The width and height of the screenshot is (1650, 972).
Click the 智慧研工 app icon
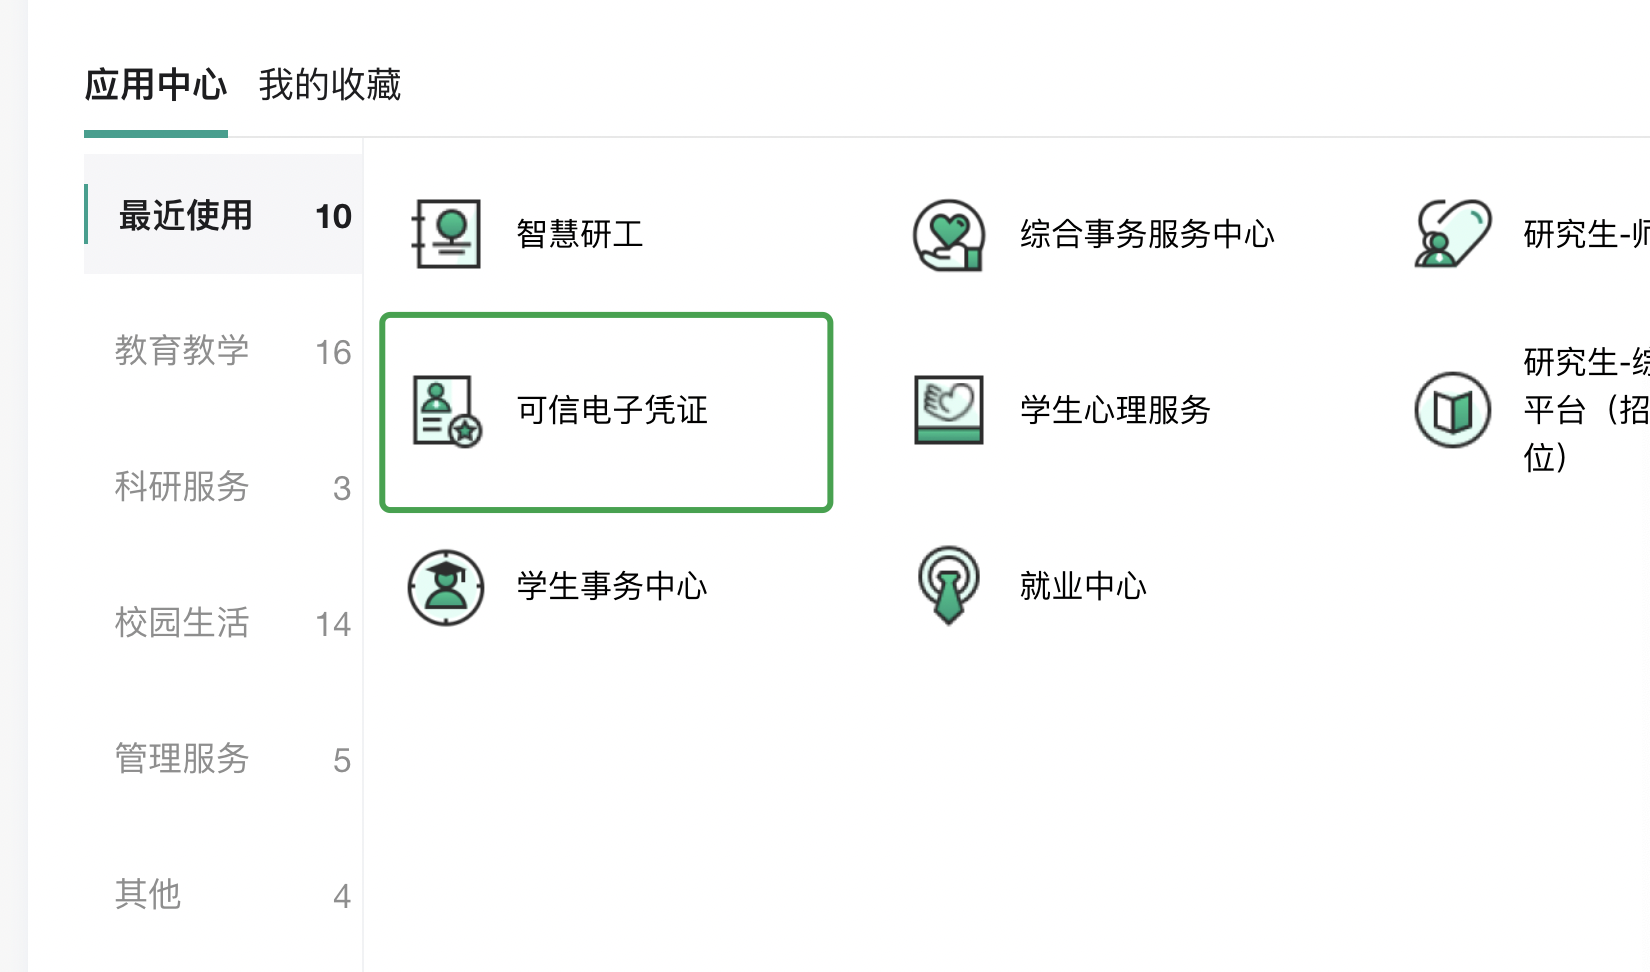pyautogui.click(x=446, y=234)
